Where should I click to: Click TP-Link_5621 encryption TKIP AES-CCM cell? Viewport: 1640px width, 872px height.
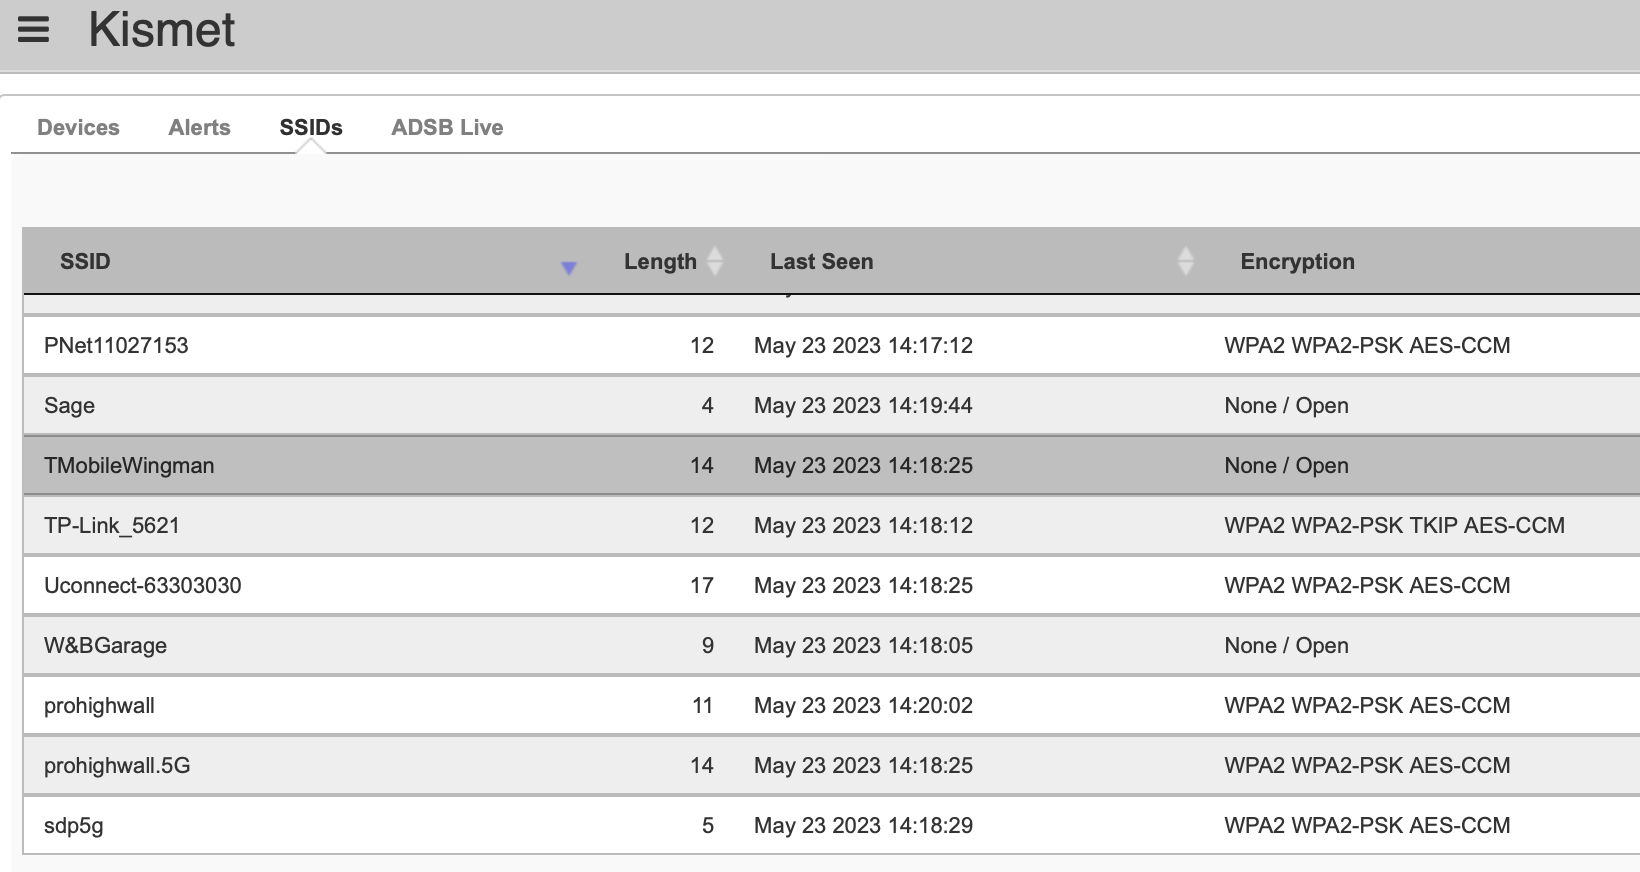coord(1394,525)
